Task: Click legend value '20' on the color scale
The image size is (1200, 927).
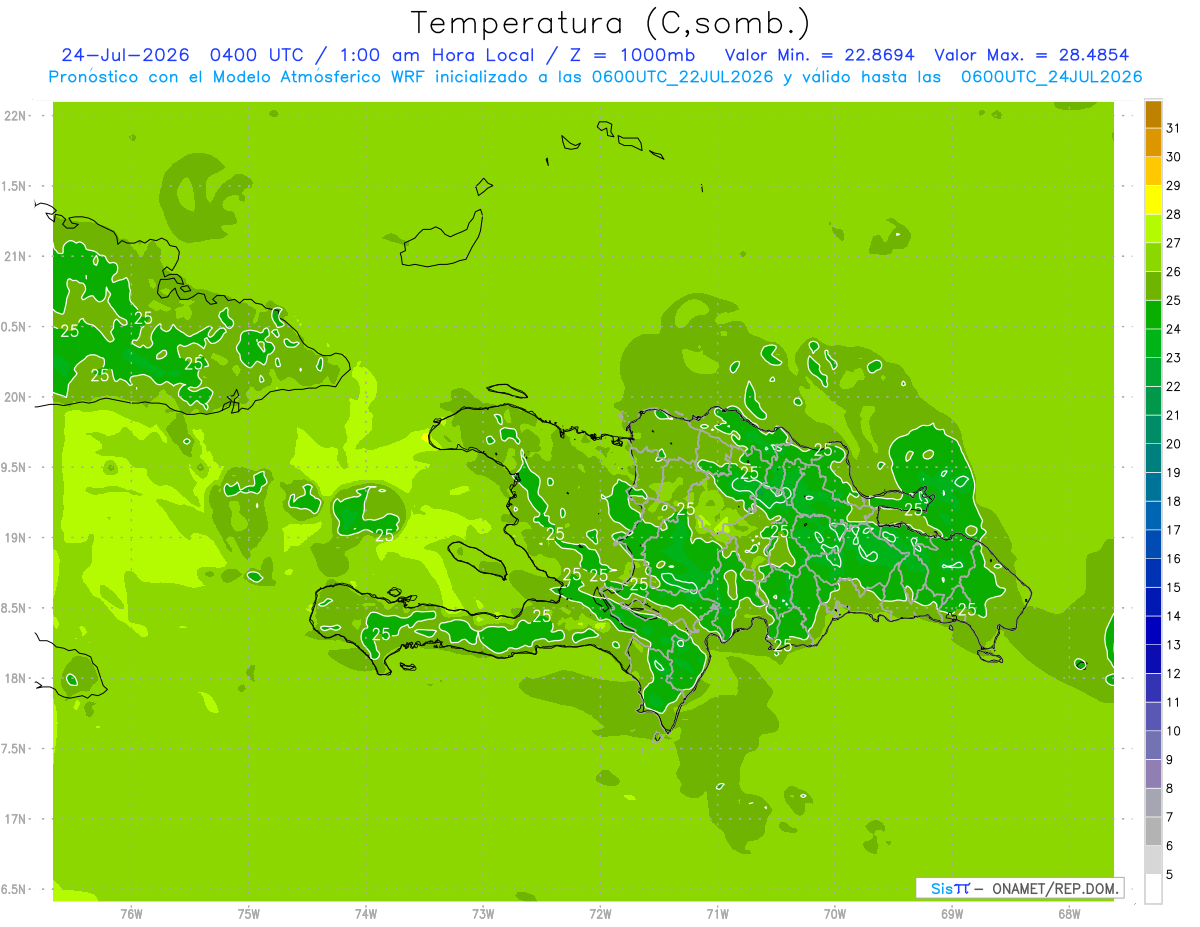Action: coord(1174,444)
